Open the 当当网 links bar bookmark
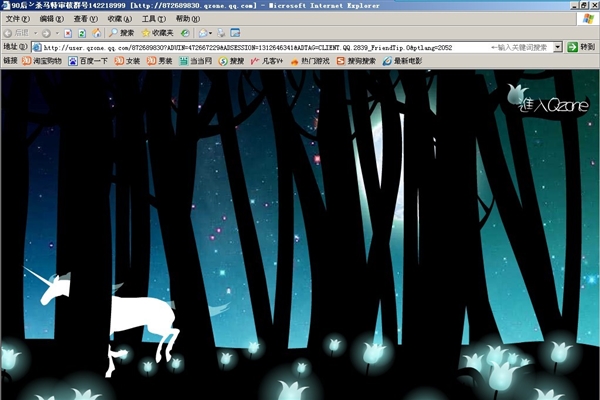 click(x=196, y=61)
